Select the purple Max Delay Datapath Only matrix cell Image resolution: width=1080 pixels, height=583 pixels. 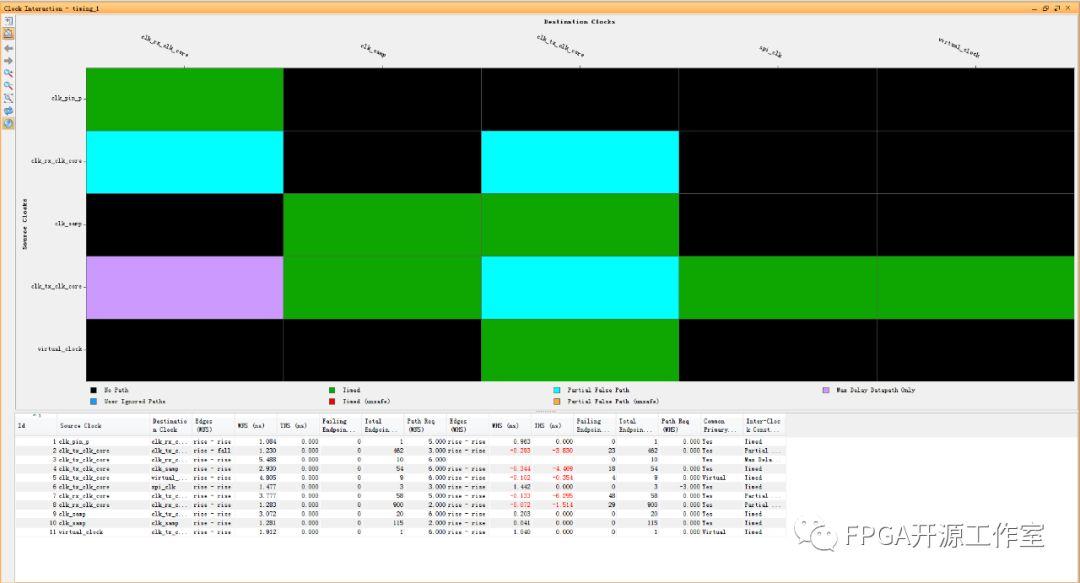pos(185,287)
